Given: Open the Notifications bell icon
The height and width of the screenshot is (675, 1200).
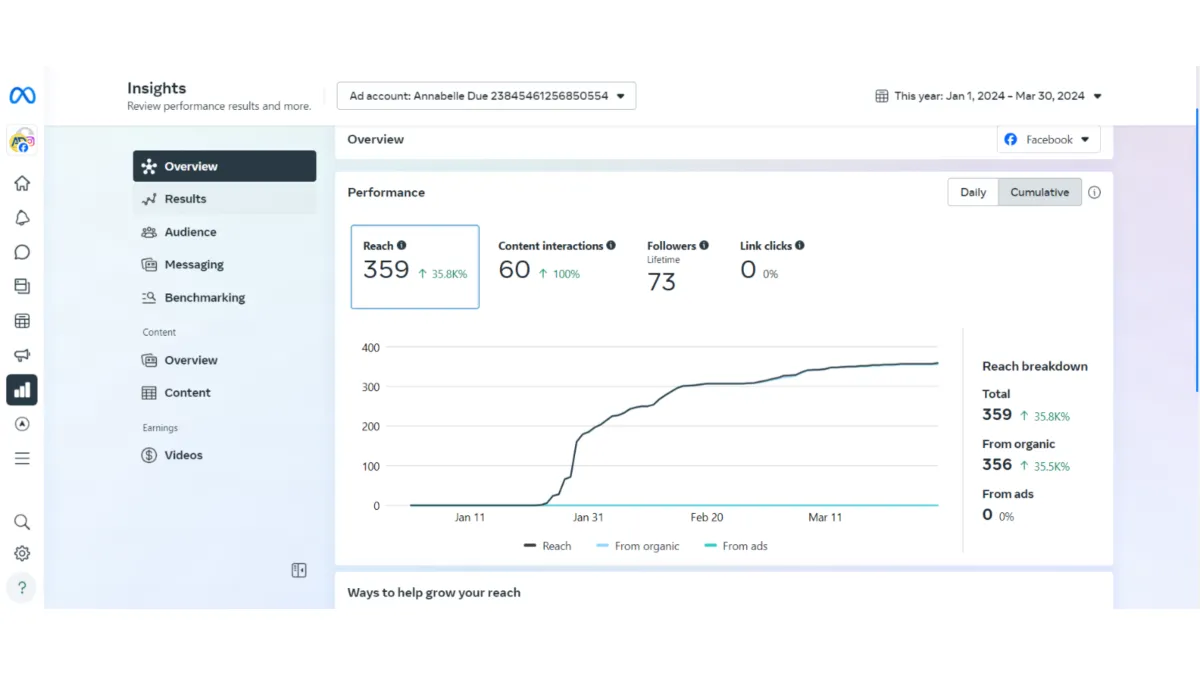Looking at the screenshot, I should click(22, 218).
